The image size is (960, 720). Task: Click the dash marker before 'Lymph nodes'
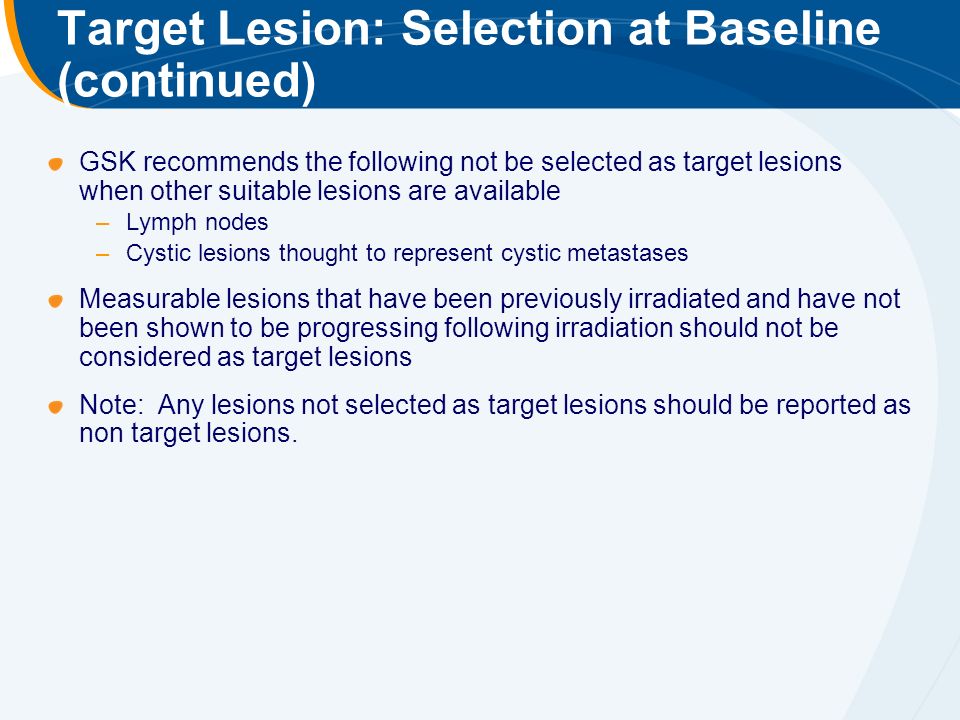click(102, 223)
